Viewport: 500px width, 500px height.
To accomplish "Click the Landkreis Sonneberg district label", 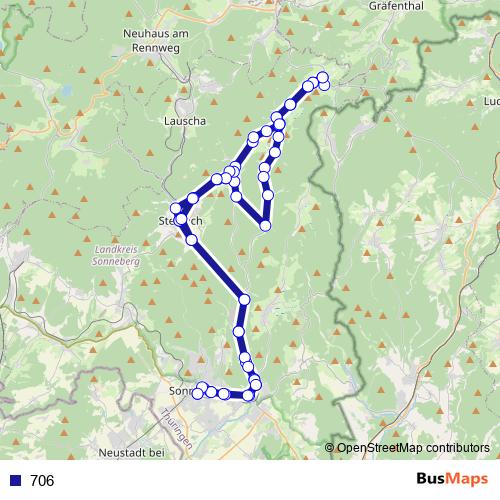I will [116, 255].
